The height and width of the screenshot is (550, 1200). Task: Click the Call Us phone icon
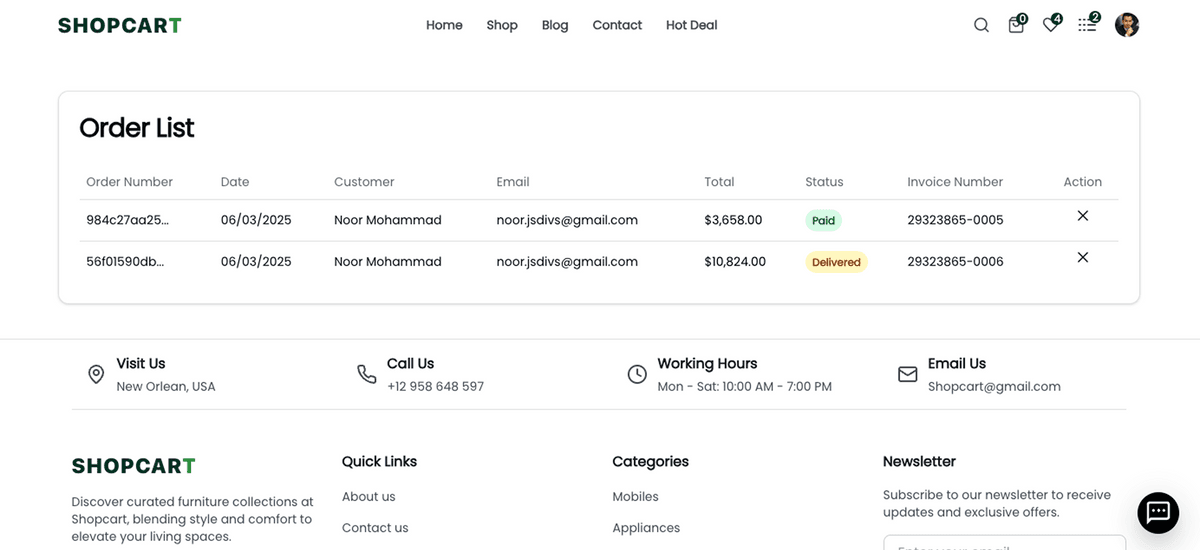click(x=367, y=374)
